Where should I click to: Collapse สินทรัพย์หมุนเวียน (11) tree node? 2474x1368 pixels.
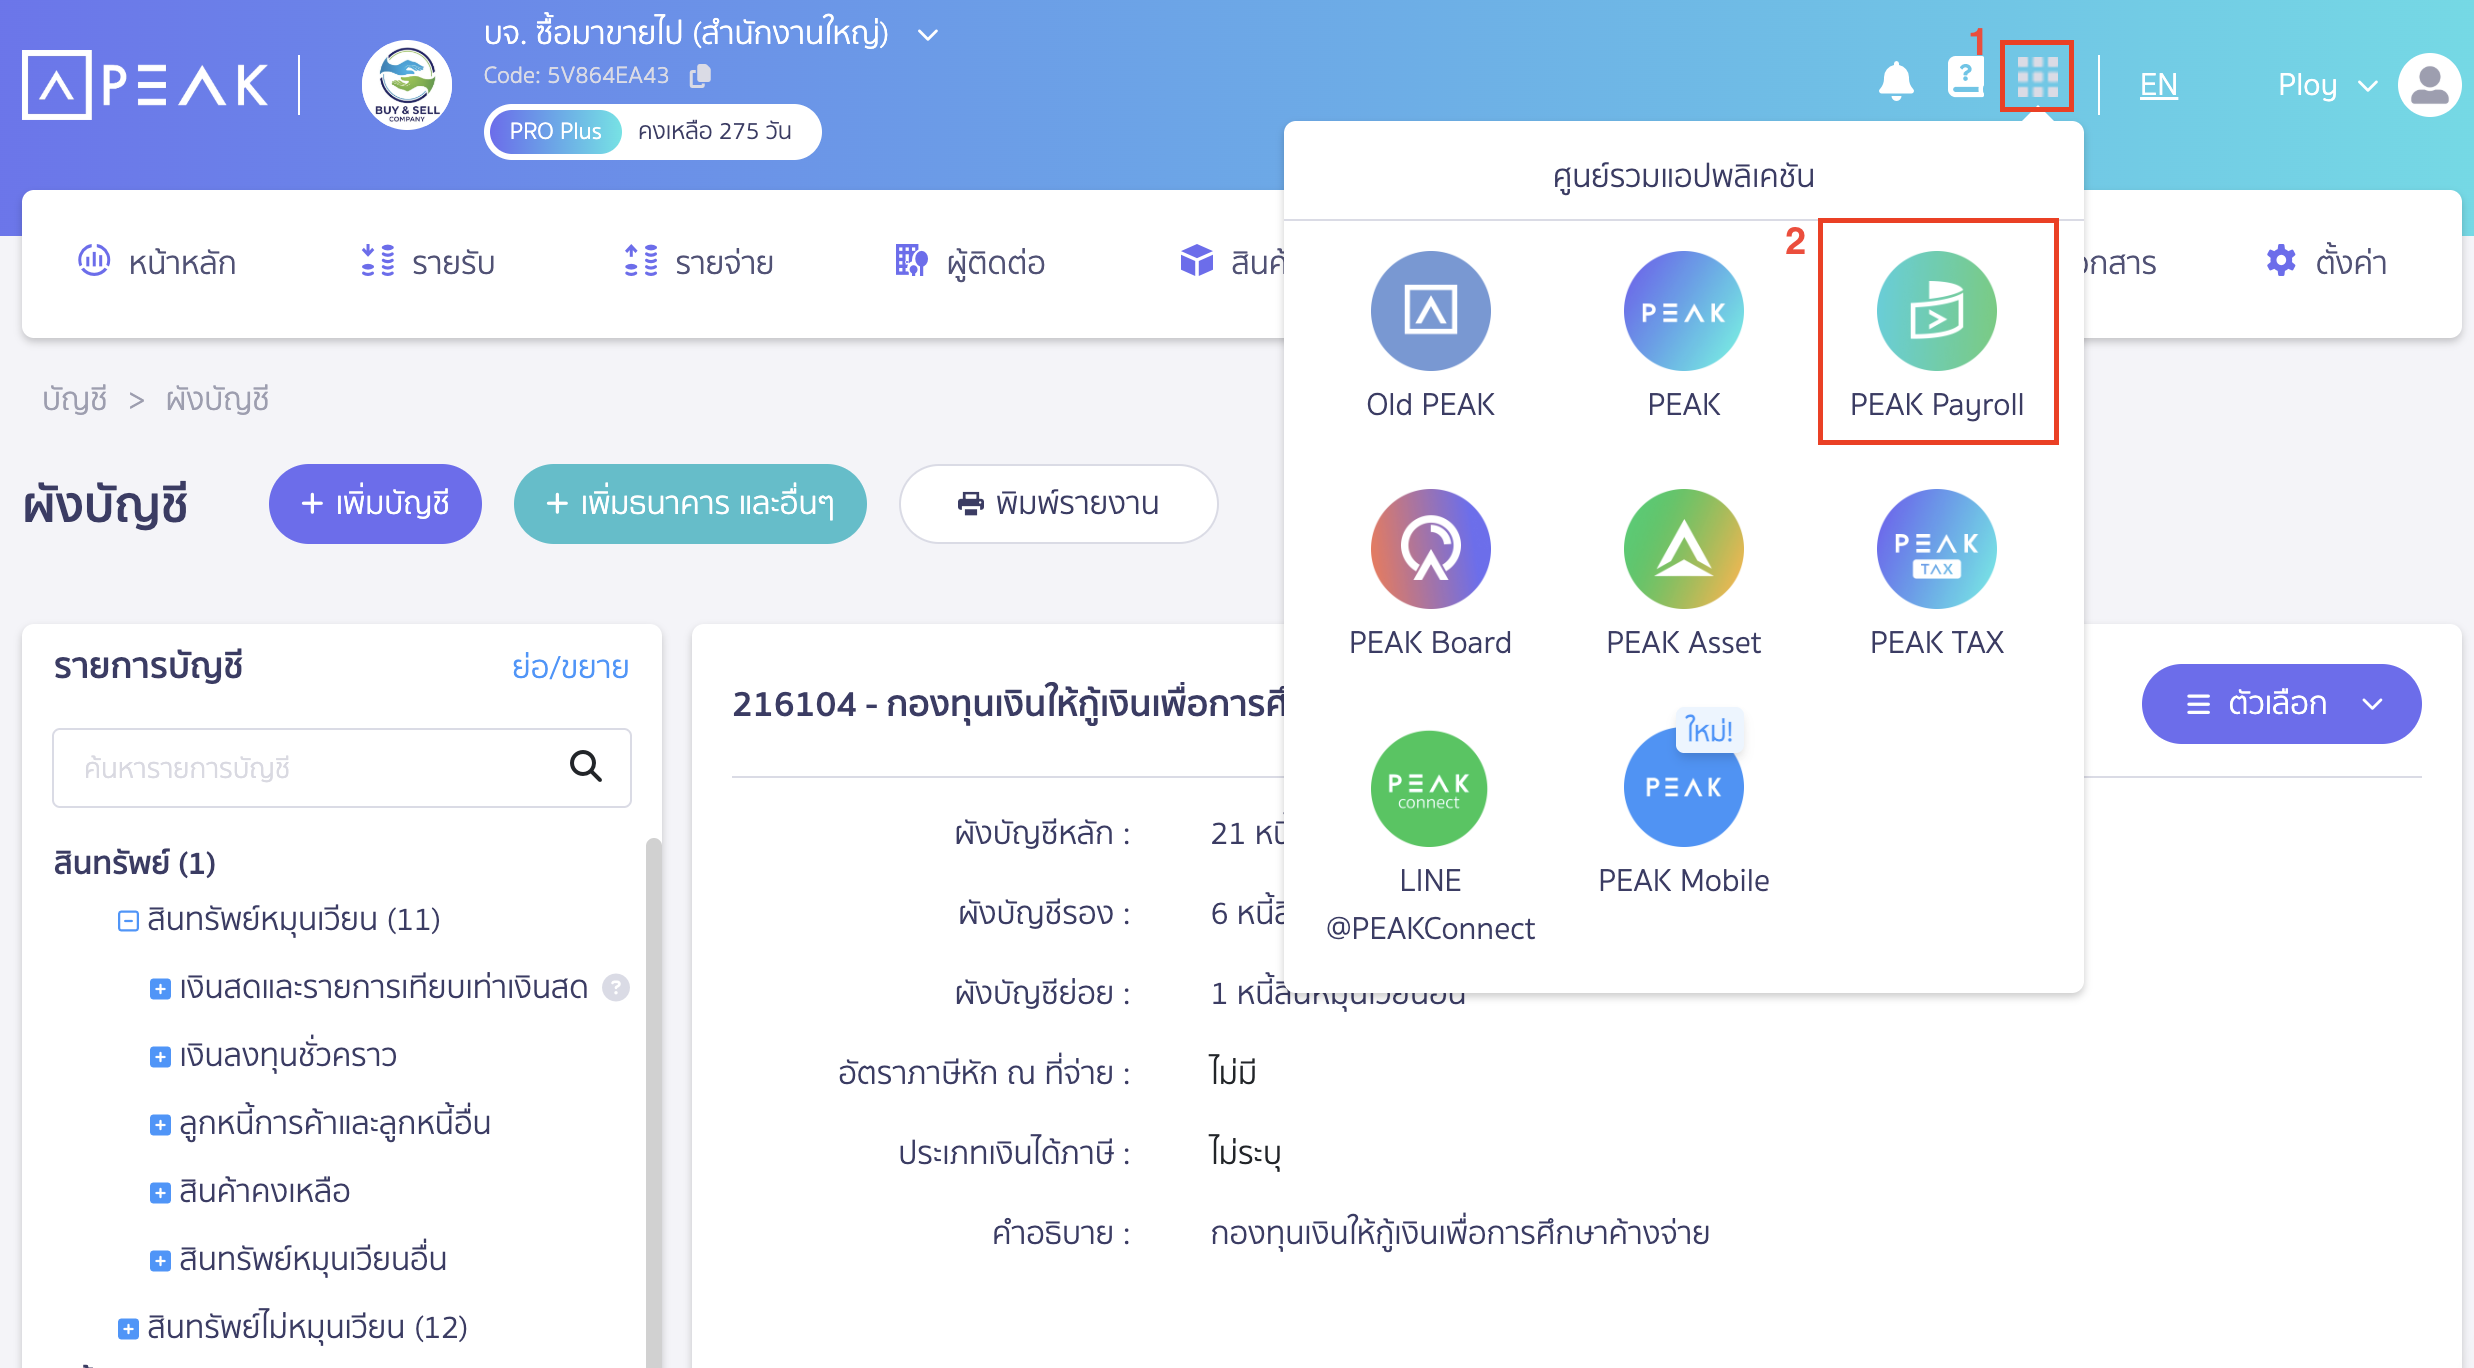(x=128, y=920)
